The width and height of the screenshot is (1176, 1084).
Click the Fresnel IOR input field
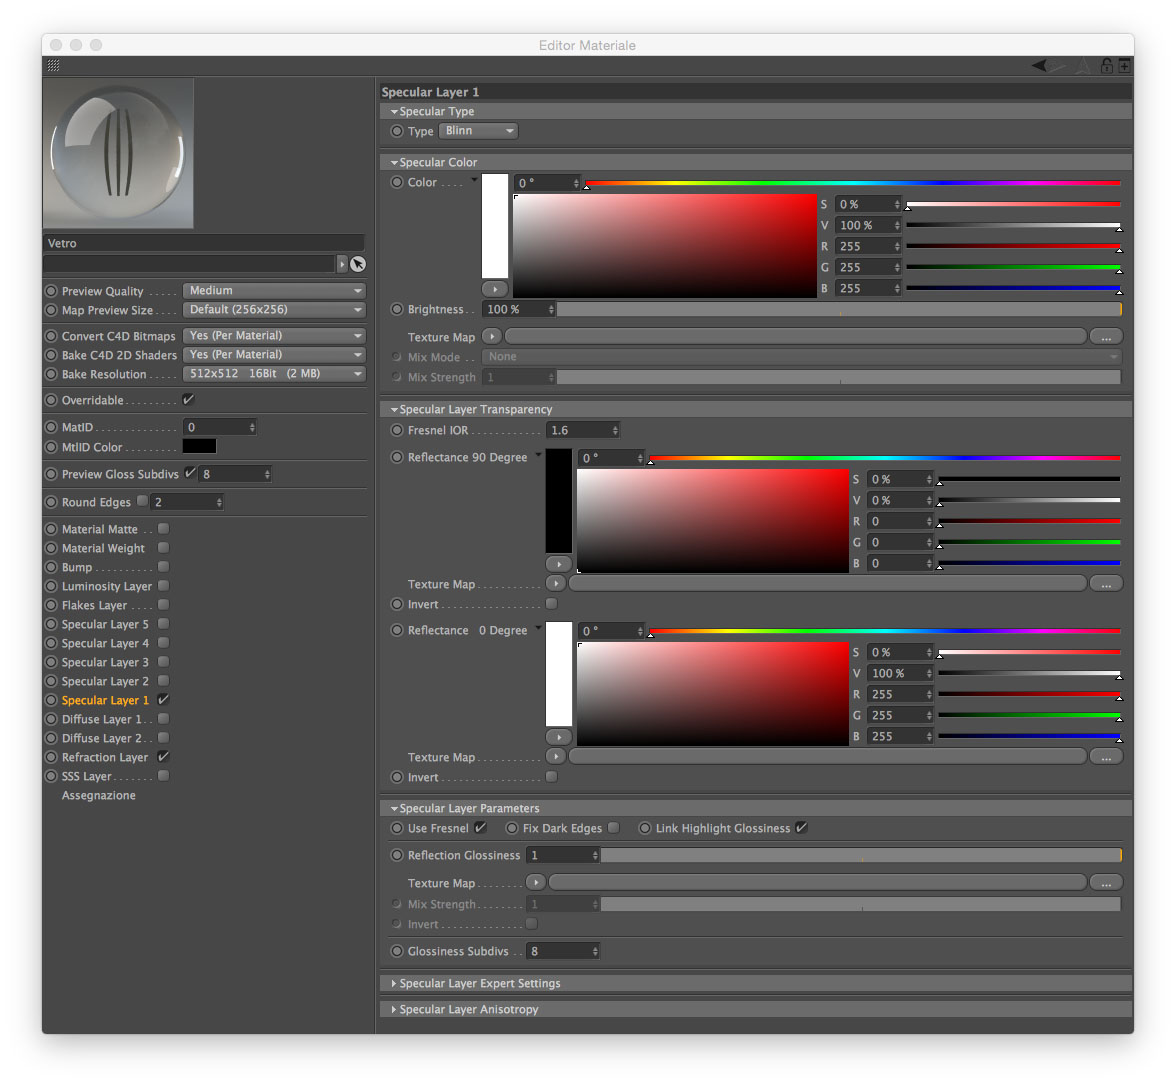[x=583, y=430]
